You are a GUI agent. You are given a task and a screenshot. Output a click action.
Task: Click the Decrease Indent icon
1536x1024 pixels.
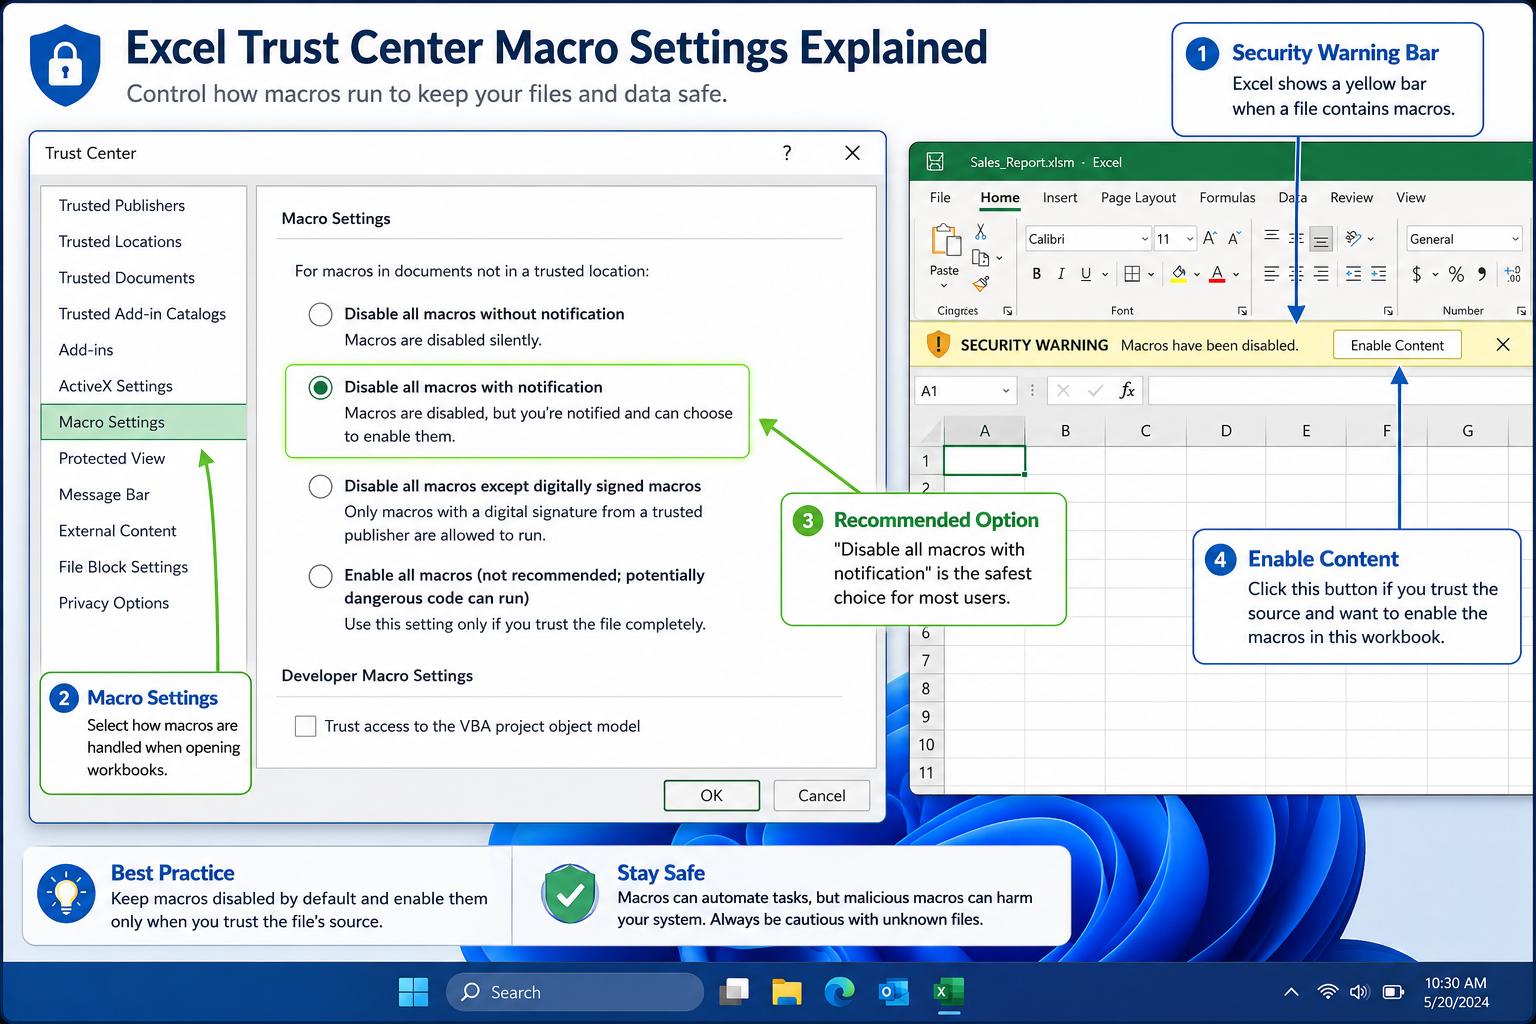(1353, 274)
